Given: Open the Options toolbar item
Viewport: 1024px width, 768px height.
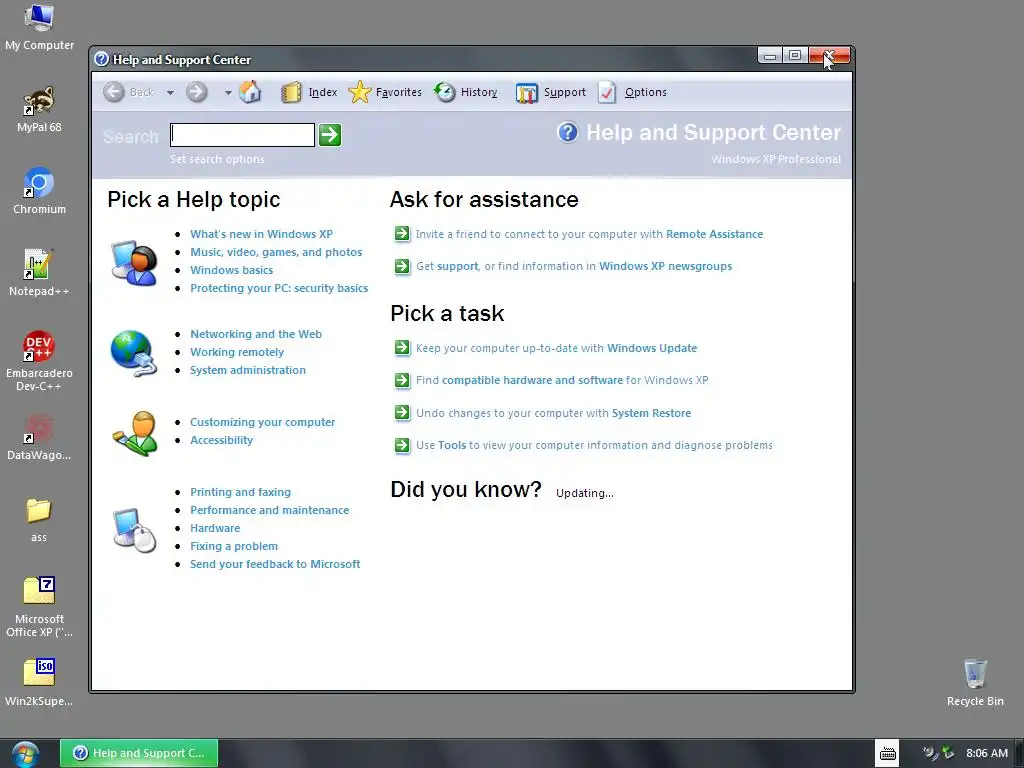Looking at the screenshot, I should tap(632, 92).
